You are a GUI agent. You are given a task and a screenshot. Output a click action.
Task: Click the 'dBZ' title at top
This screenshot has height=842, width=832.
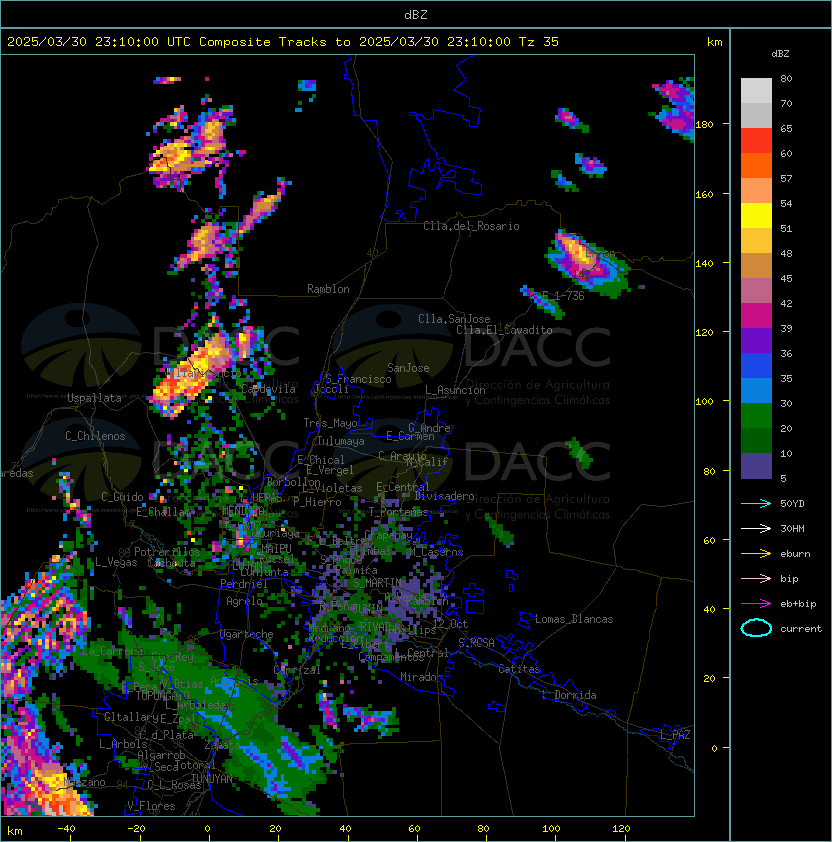pos(416,14)
